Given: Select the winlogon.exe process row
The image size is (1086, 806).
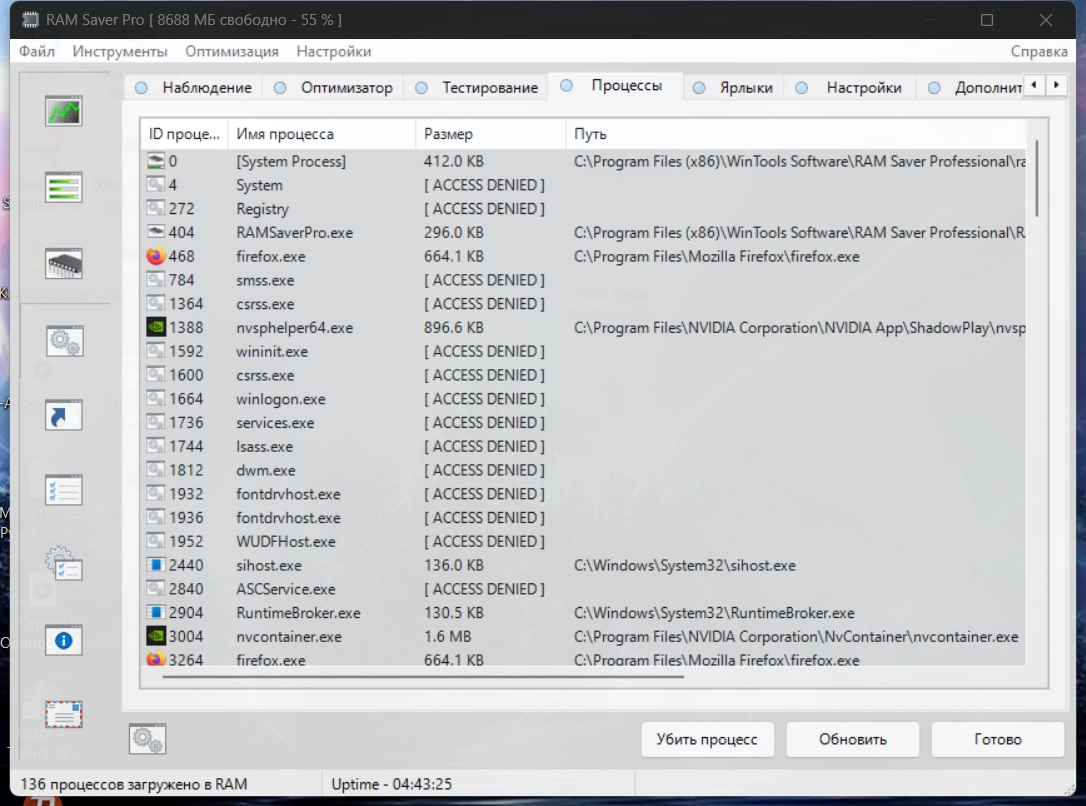Looking at the screenshot, I should pos(583,399).
